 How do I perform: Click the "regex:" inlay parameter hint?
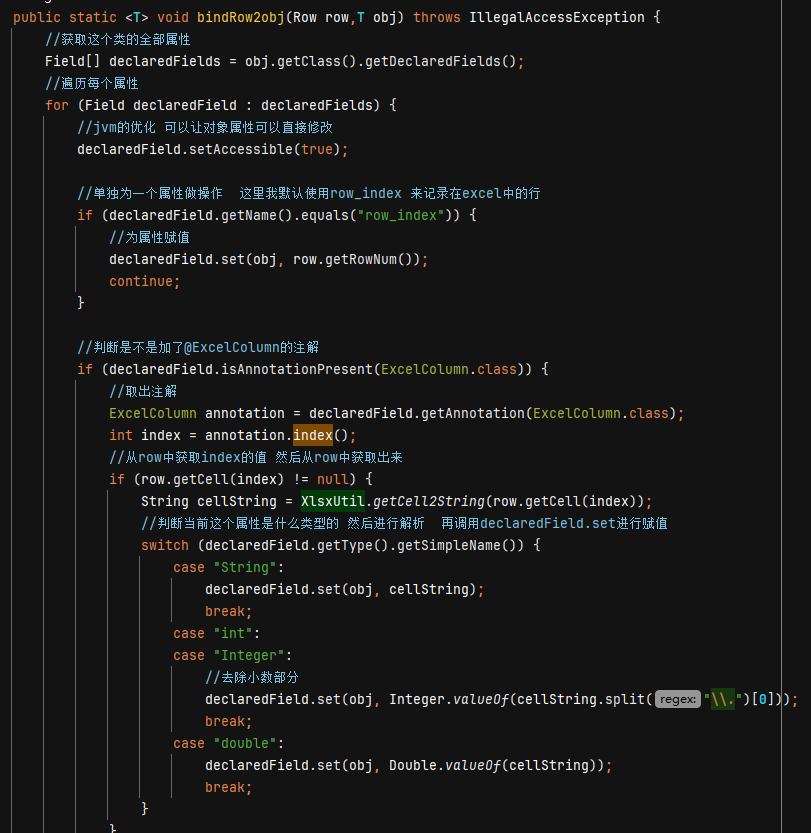point(677,700)
